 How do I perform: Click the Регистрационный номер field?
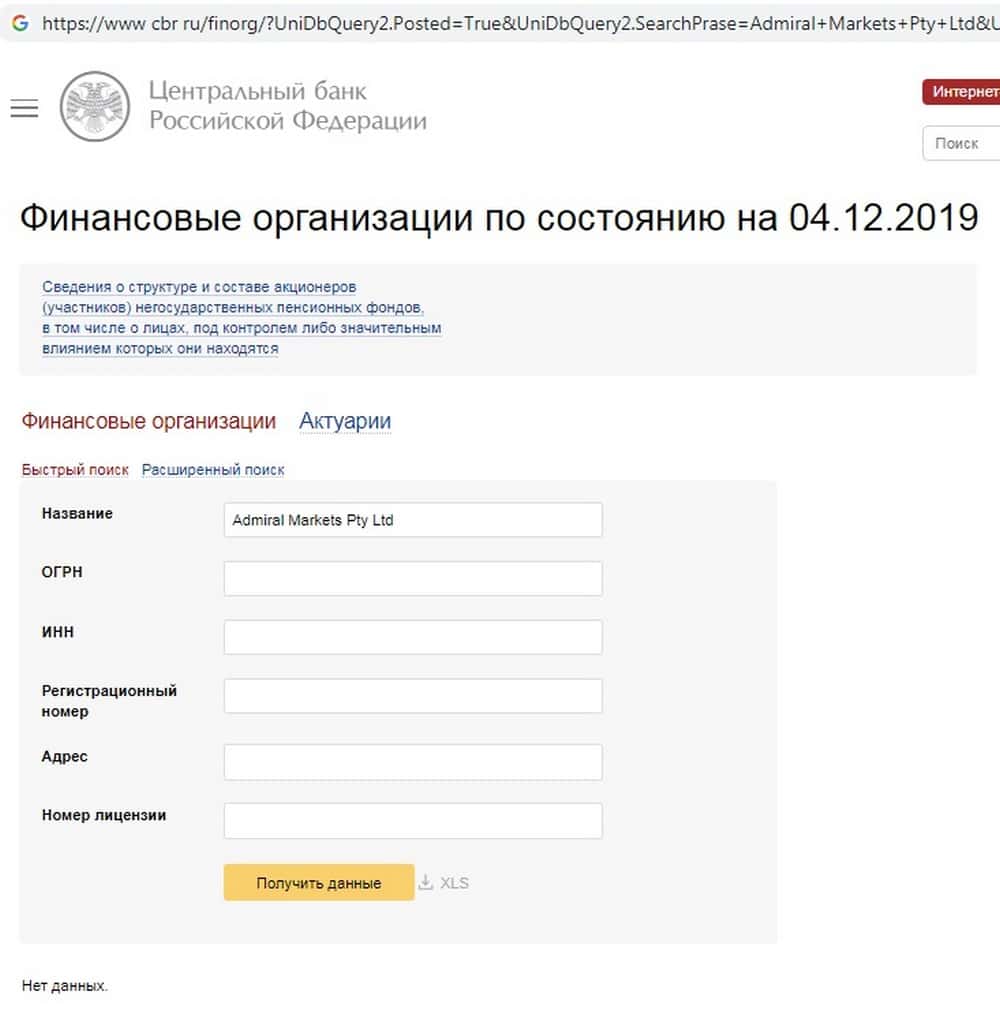click(413, 696)
